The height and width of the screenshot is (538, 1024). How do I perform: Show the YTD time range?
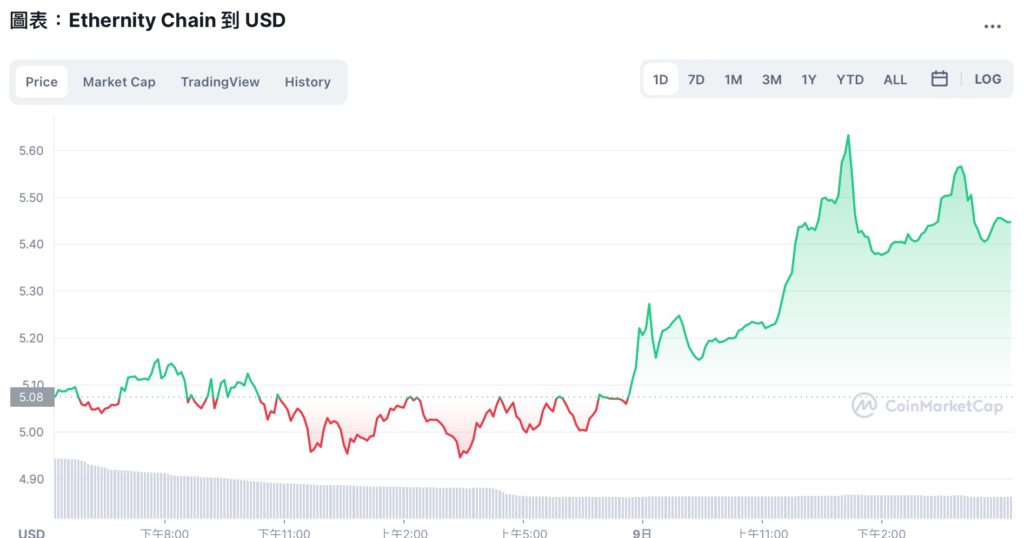pos(850,79)
